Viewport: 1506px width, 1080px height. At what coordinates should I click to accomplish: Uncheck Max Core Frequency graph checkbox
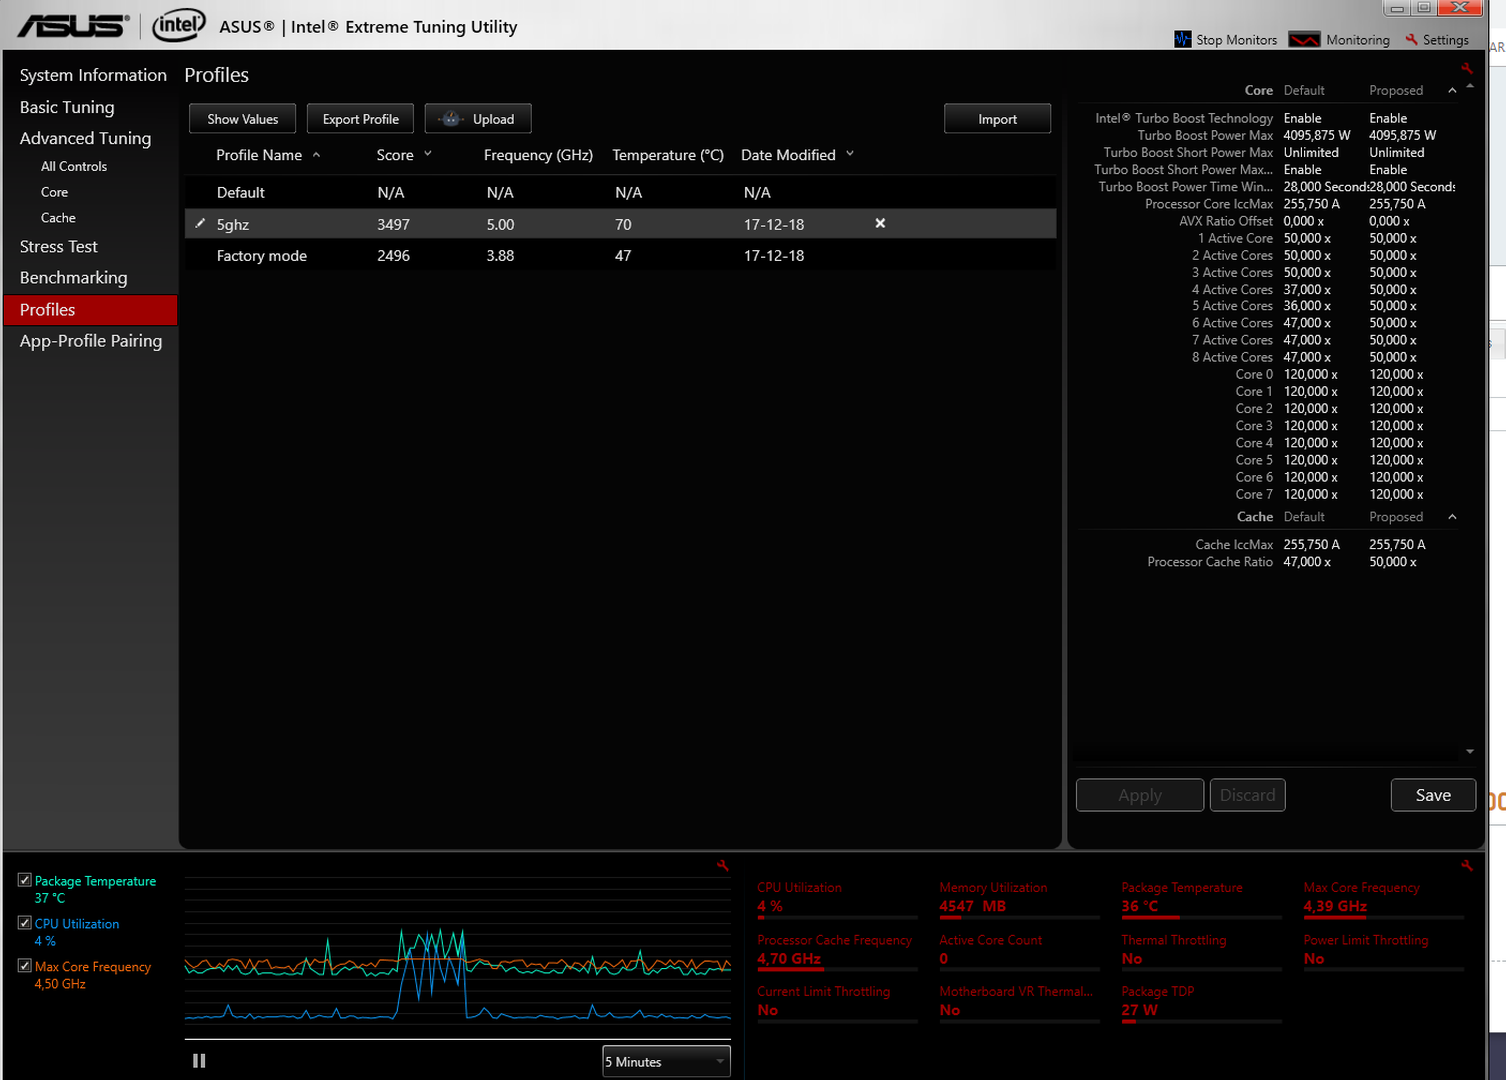25,966
